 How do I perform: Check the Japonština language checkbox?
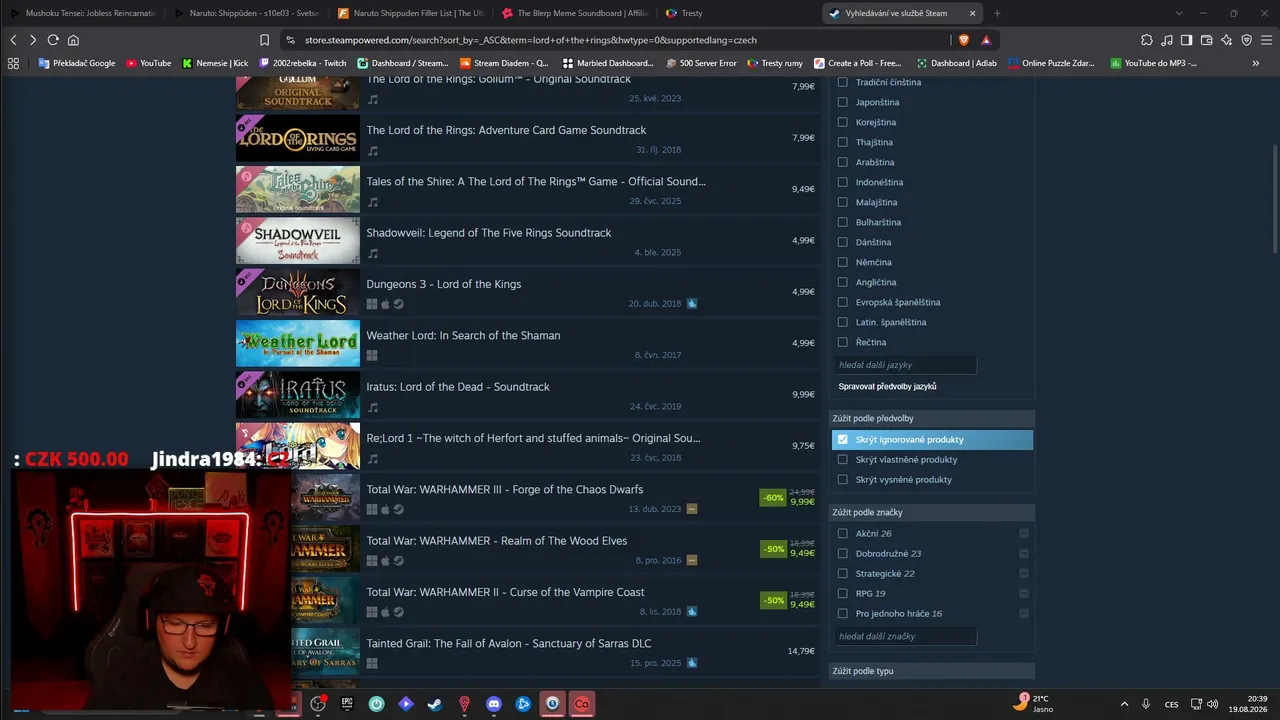pos(842,102)
